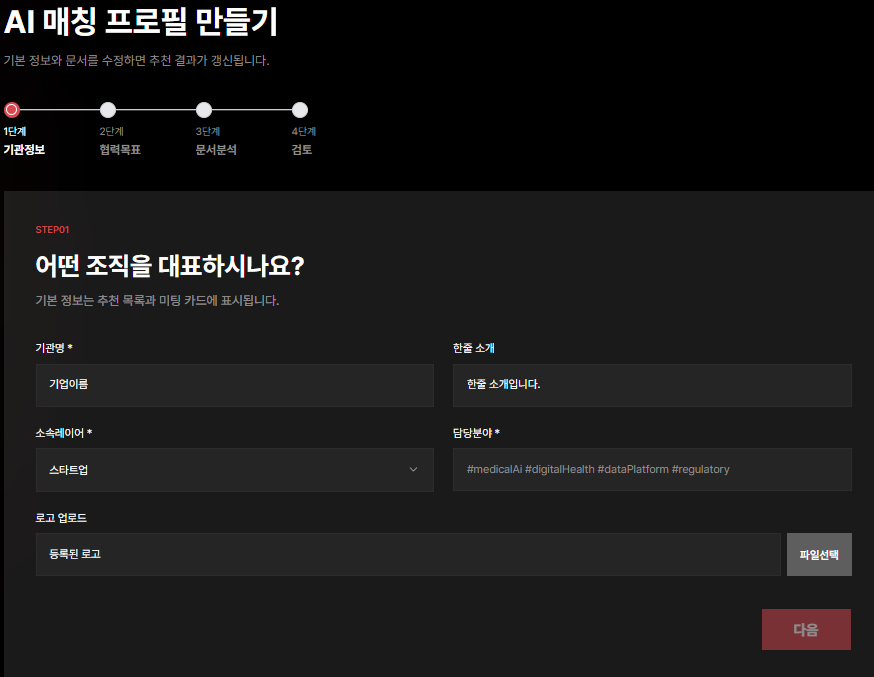The width and height of the screenshot is (874, 677).
Task: Click the 담당분야 * label
Action: [476, 433]
